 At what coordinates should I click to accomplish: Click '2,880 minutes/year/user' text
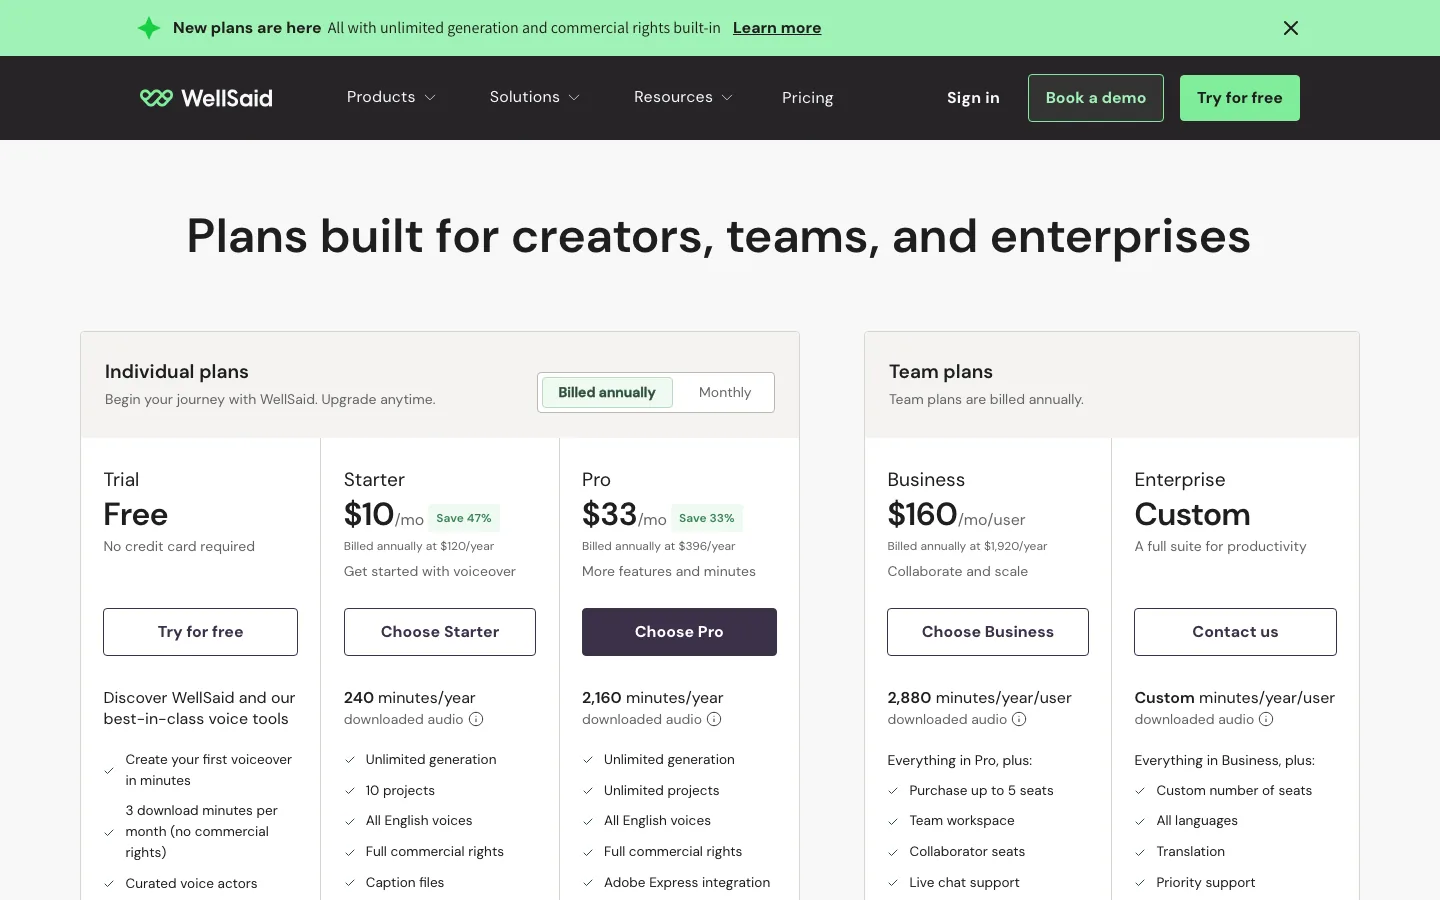pyautogui.click(x=979, y=698)
